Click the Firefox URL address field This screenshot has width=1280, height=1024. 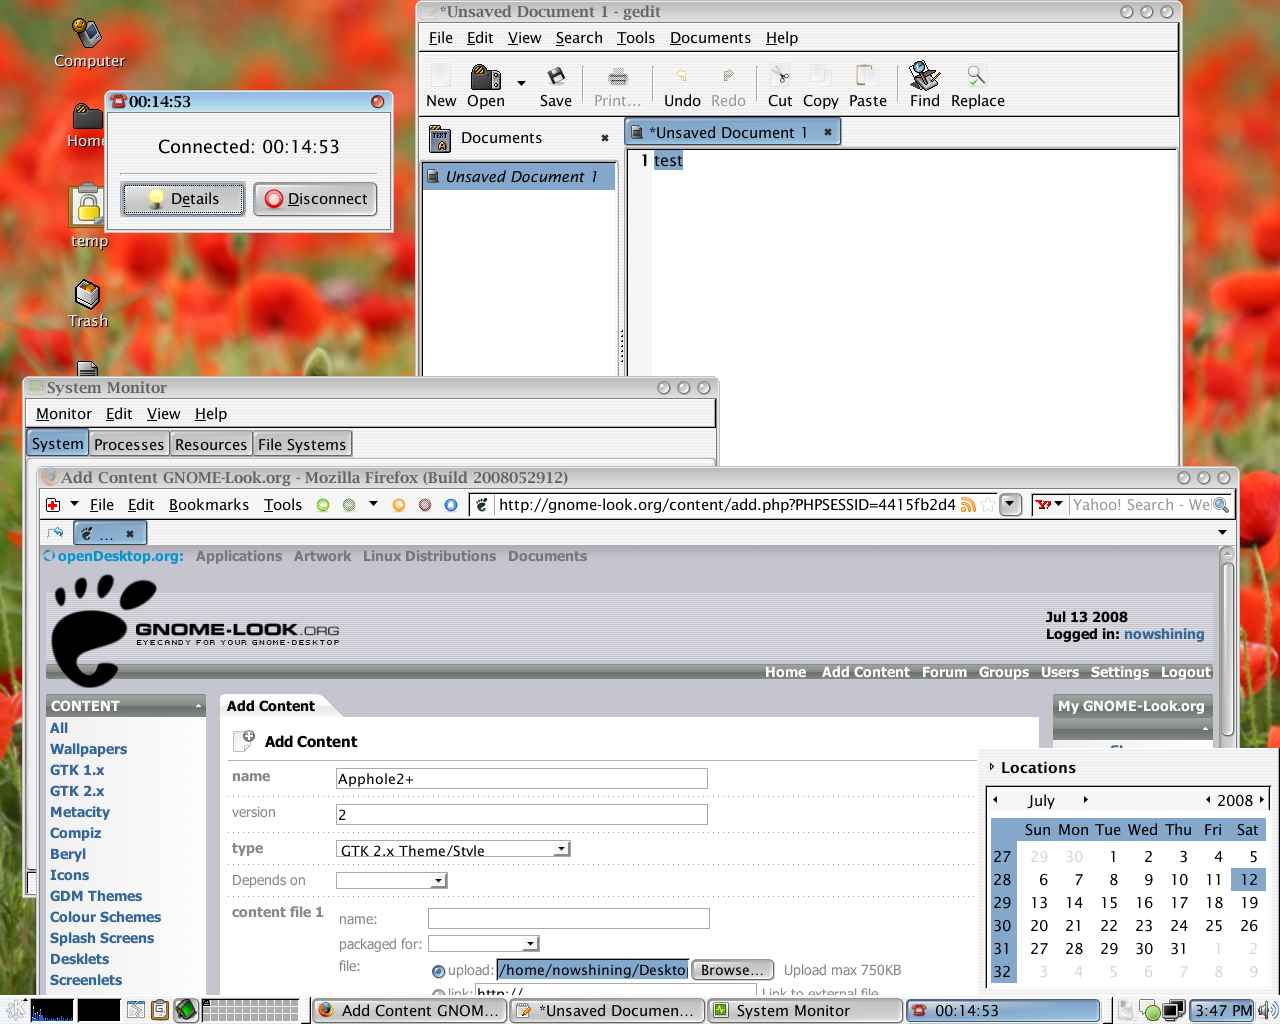(727, 505)
